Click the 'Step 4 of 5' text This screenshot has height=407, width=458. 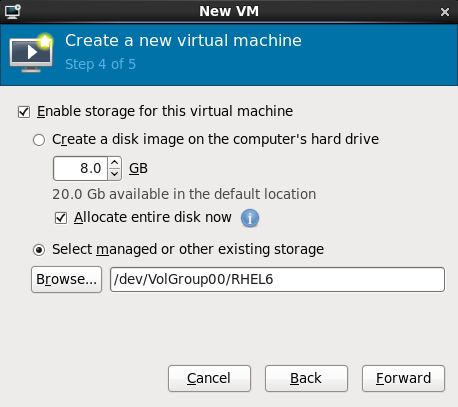[100, 64]
